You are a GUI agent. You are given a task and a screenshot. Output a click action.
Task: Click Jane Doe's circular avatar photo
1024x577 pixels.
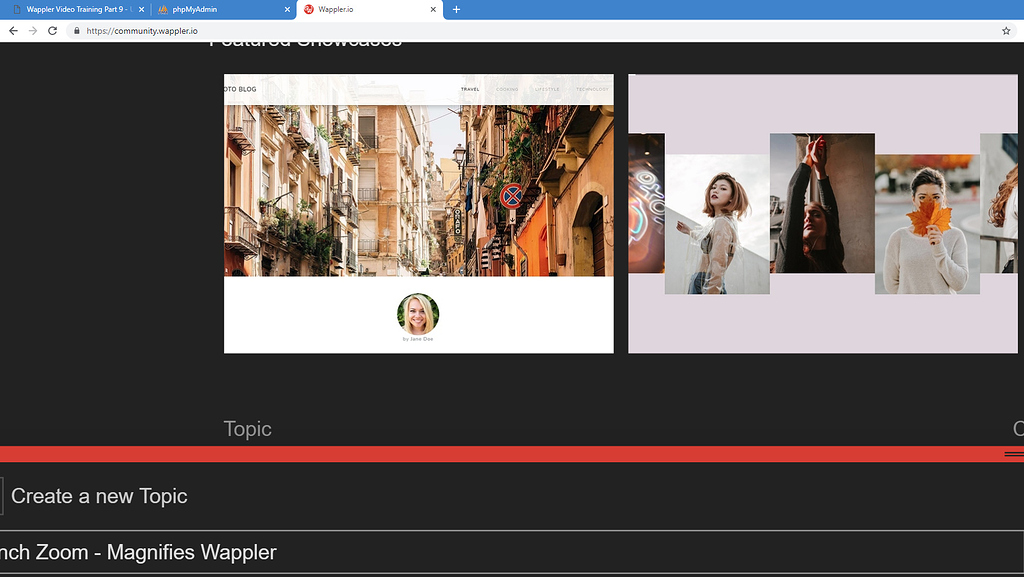418,313
